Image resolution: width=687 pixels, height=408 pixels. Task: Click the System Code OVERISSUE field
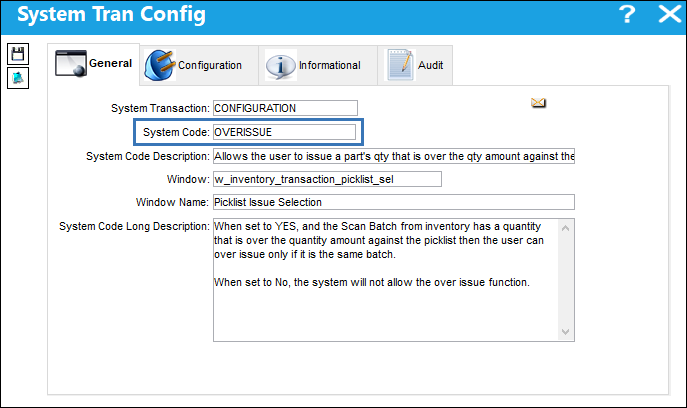tap(284, 132)
